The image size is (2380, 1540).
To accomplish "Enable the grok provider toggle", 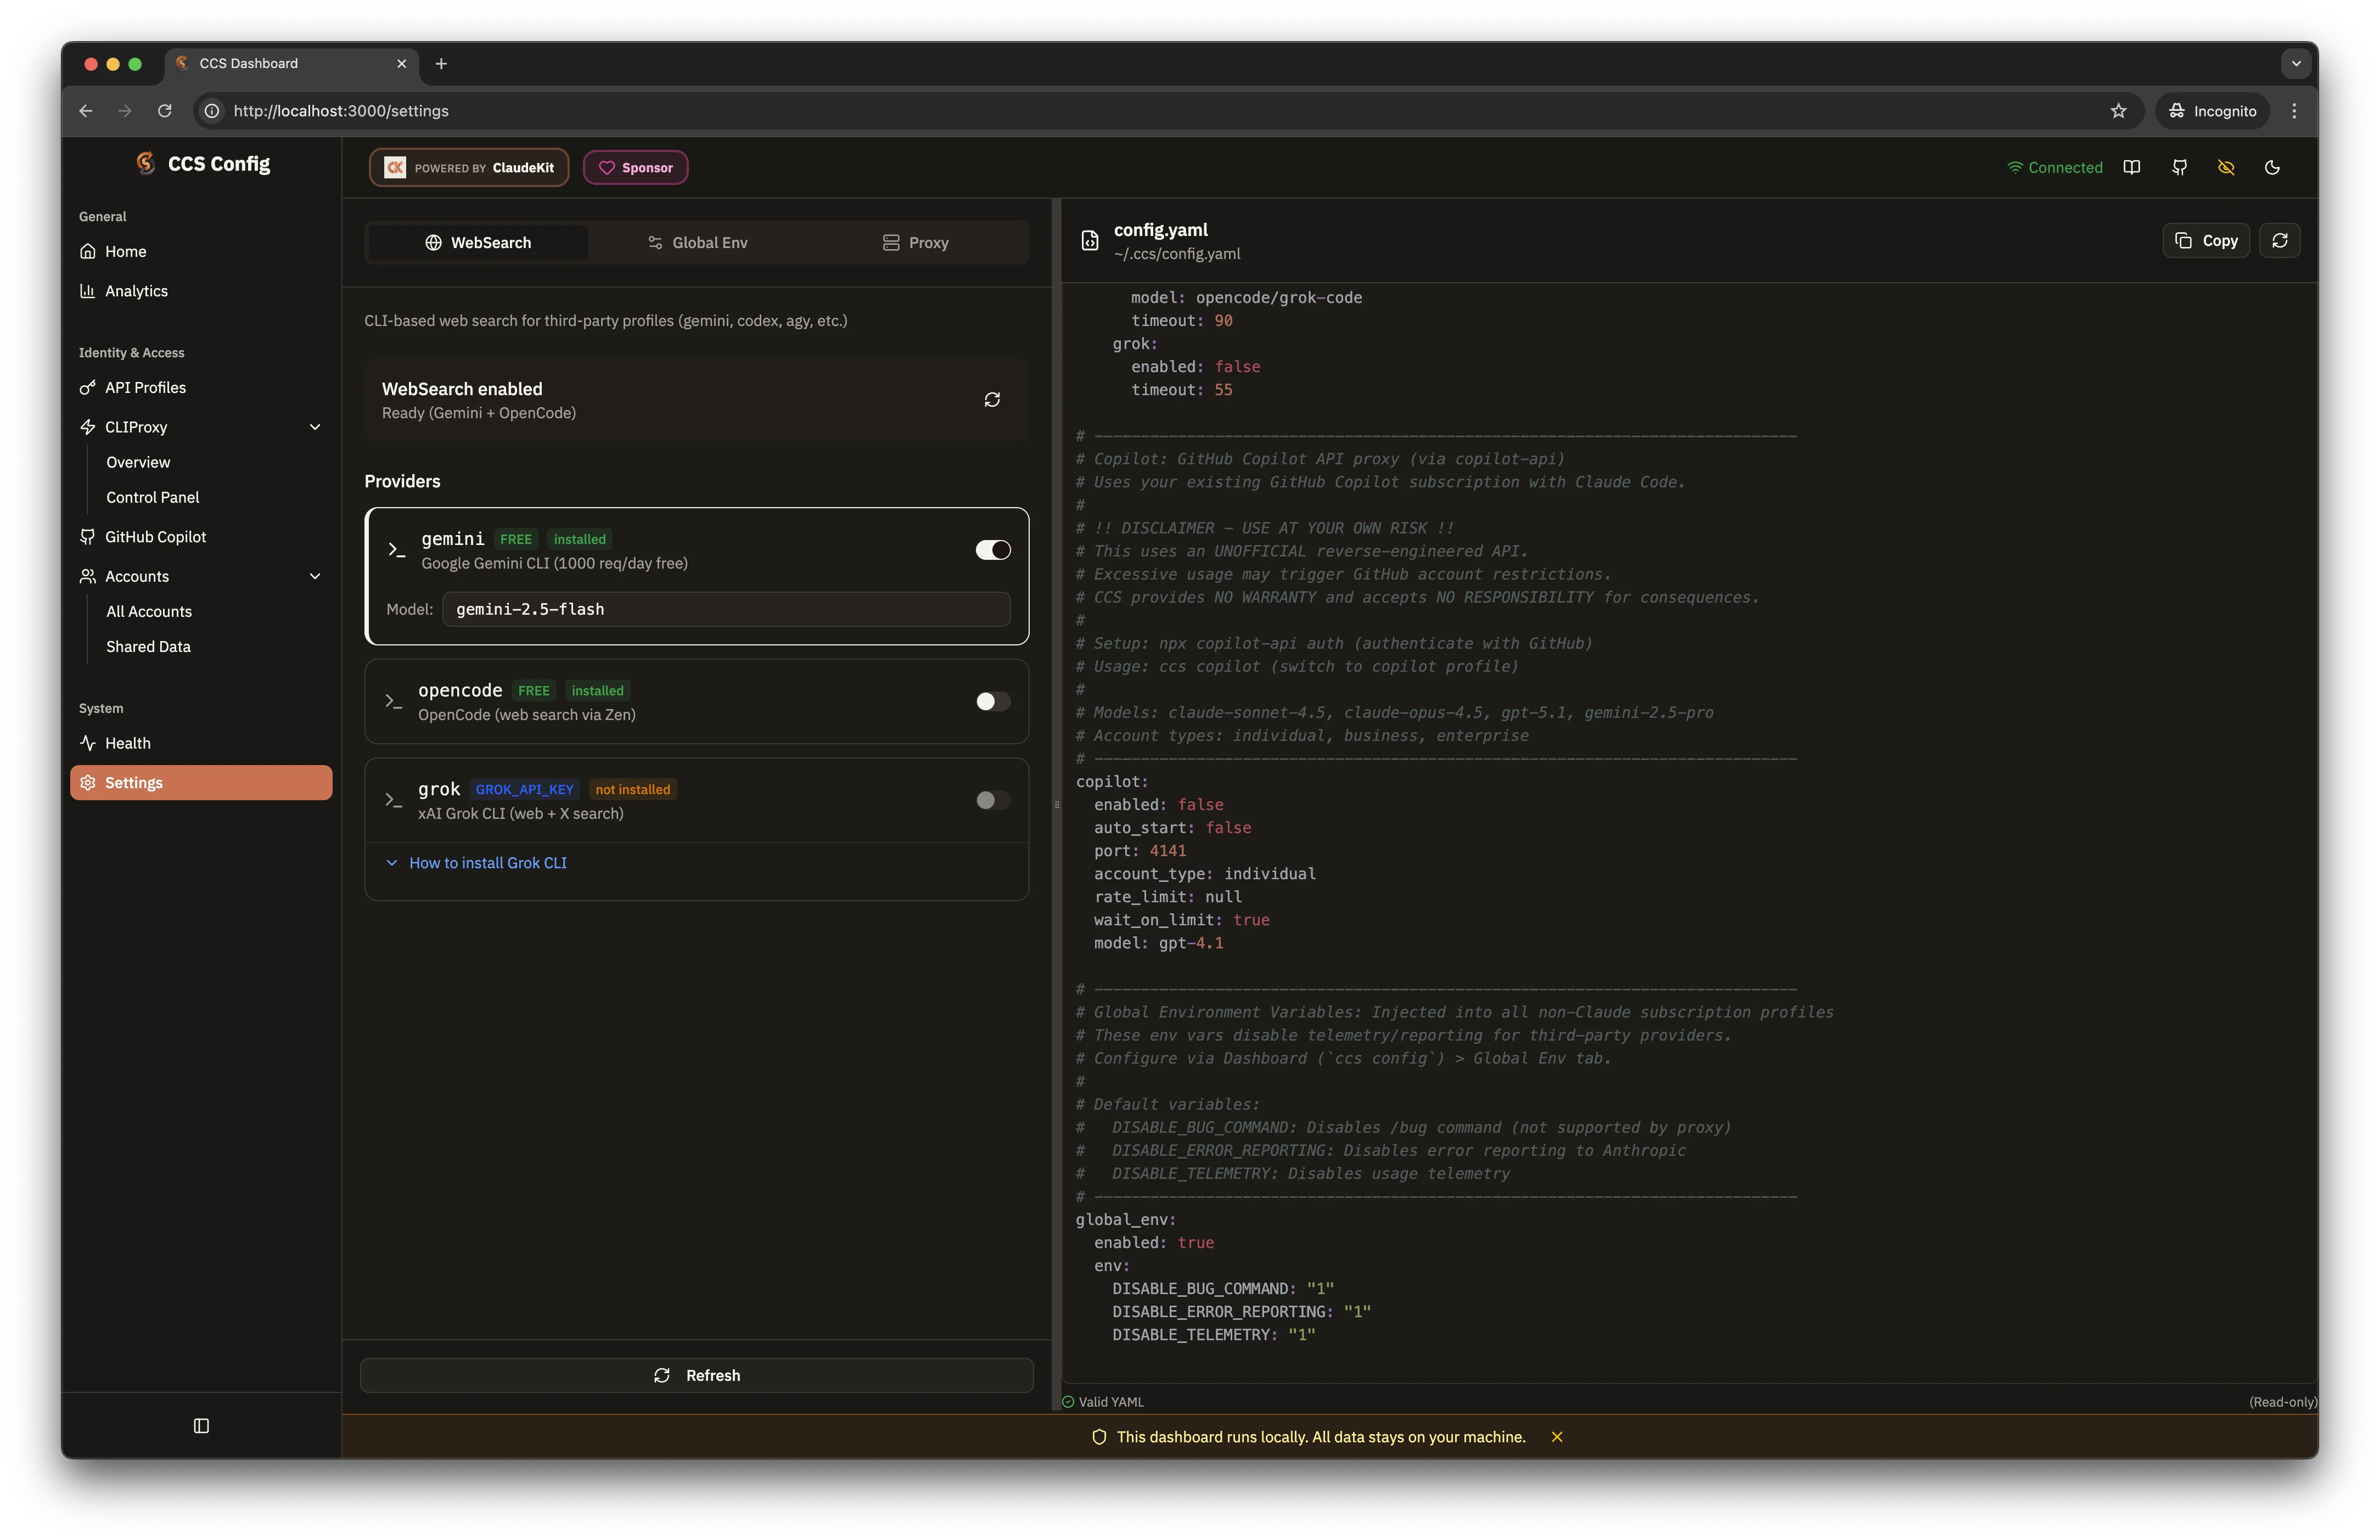I will [991, 800].
